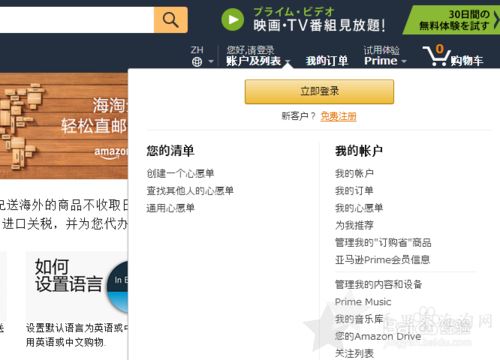Click the 立即登录 sign-in button
Image resolution: width=500 pixels, height=360 pixels.
click(319, 91)
